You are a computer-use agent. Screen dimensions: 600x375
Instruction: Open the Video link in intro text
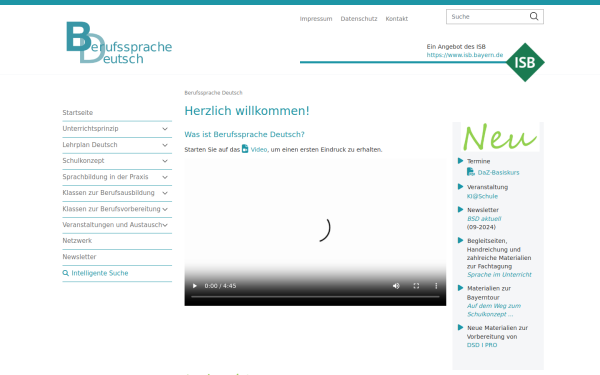pos(259,150)
